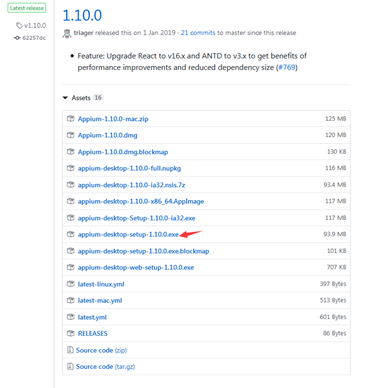This screenshot has height=388, width=376.
Task: Click package icon for latest.yml
Action: point(70,317)
